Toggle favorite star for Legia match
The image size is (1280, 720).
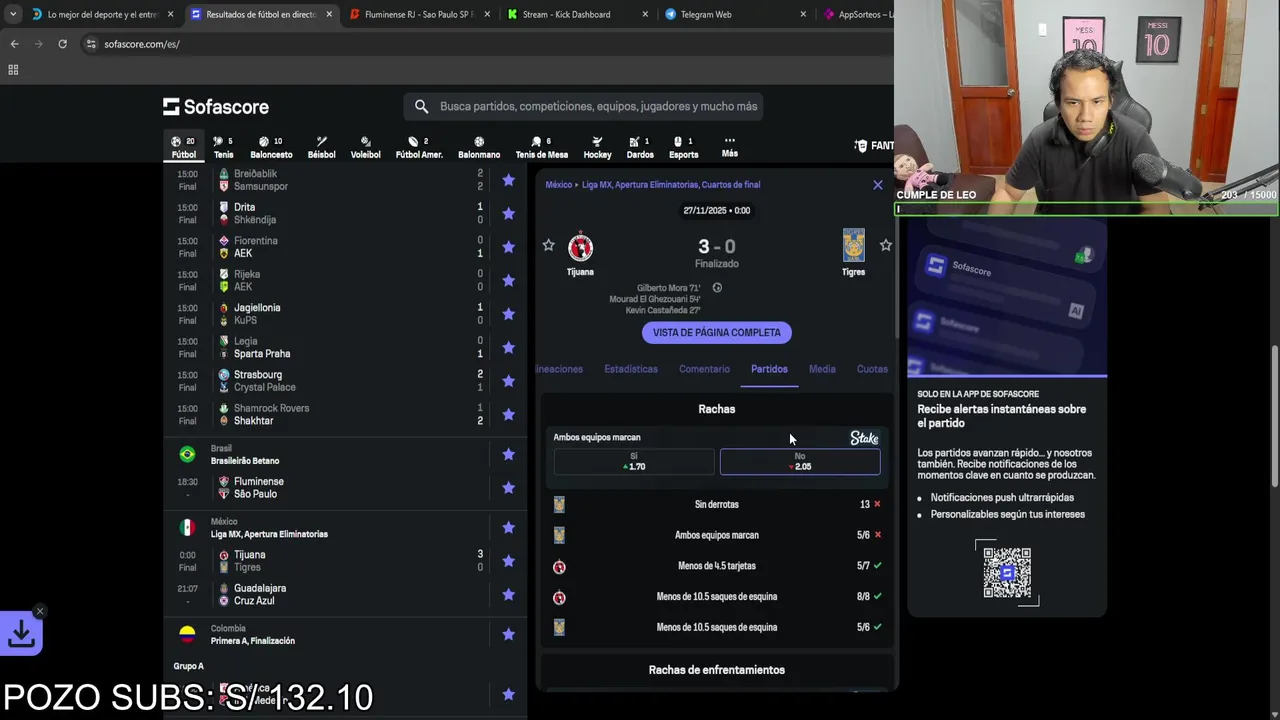pos(508,347)
